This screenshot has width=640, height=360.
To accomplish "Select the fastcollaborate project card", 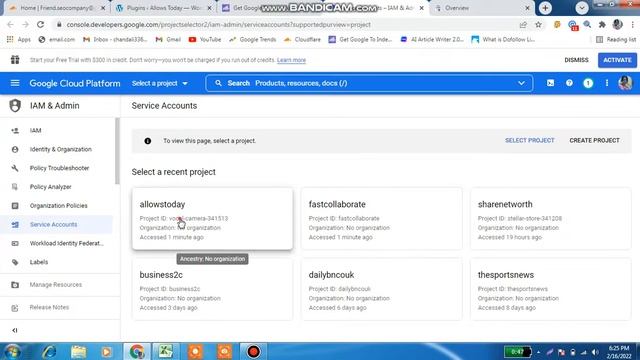I will 382,219.
